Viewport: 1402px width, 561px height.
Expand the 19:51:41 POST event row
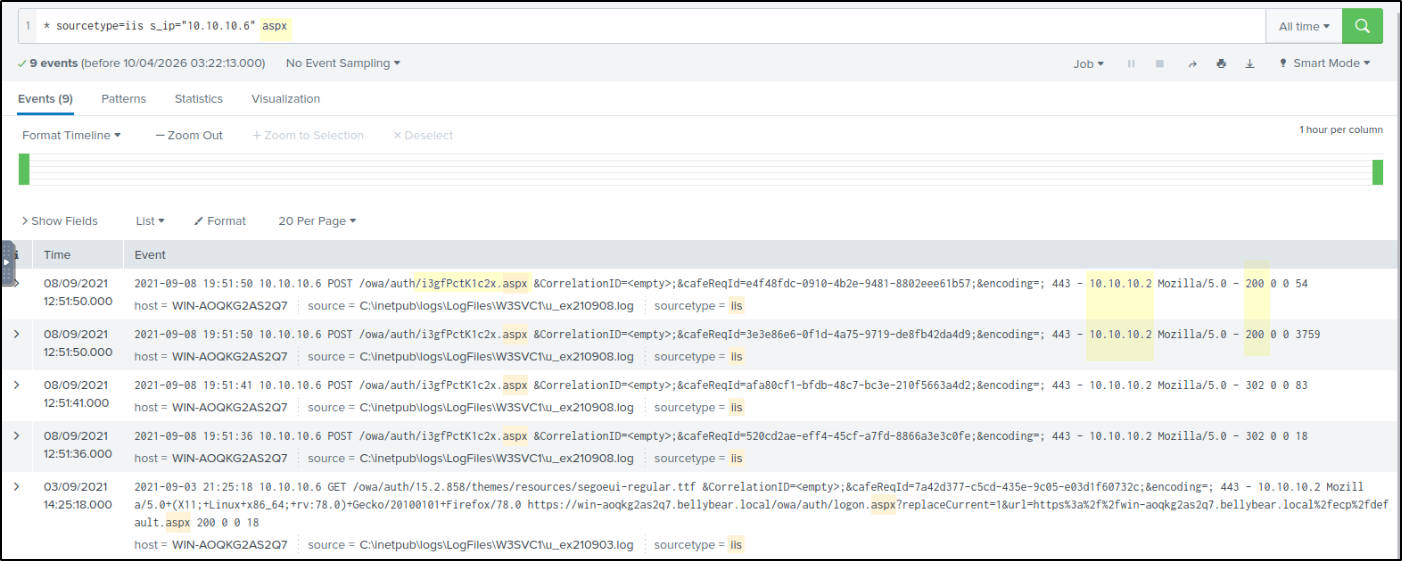16,385
